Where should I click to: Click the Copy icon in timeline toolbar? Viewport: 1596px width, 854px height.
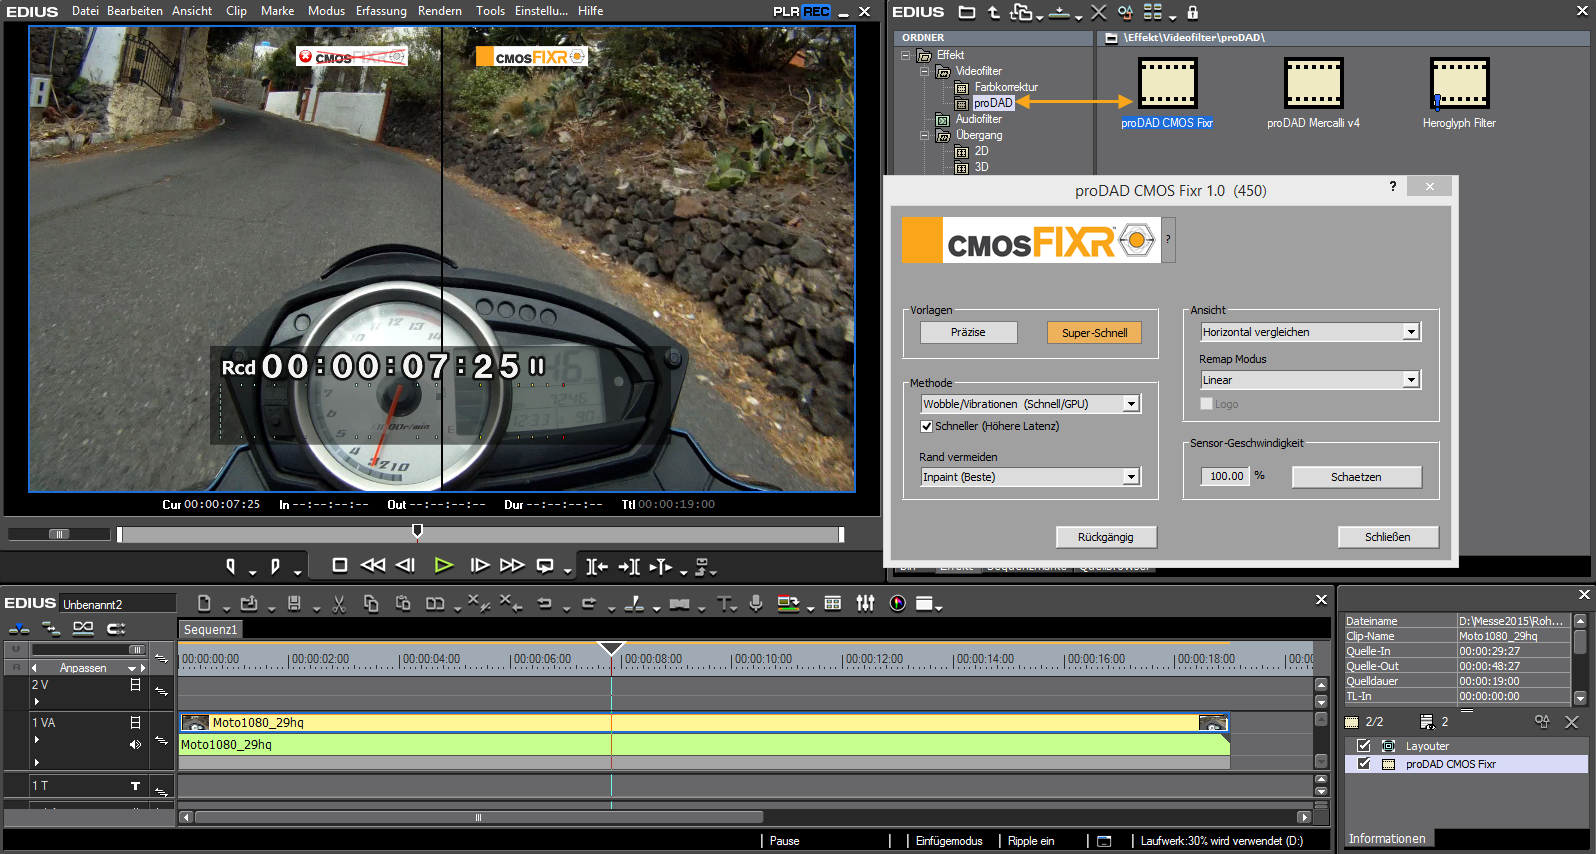point(371,603)
